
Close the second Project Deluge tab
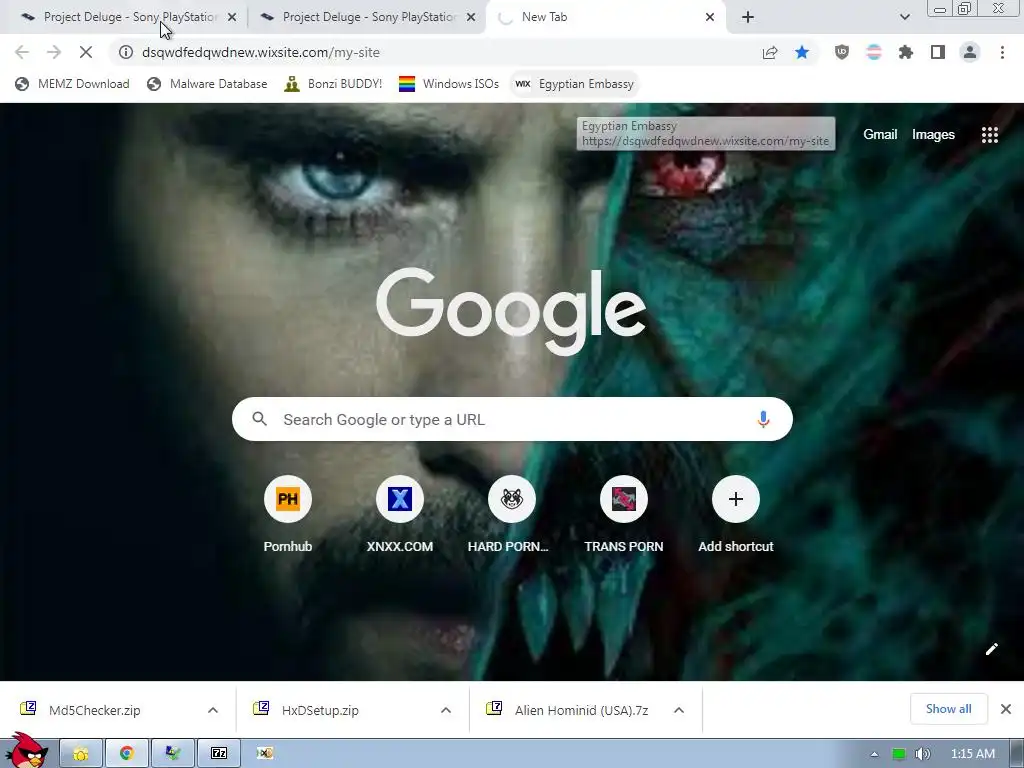(471, 18)
